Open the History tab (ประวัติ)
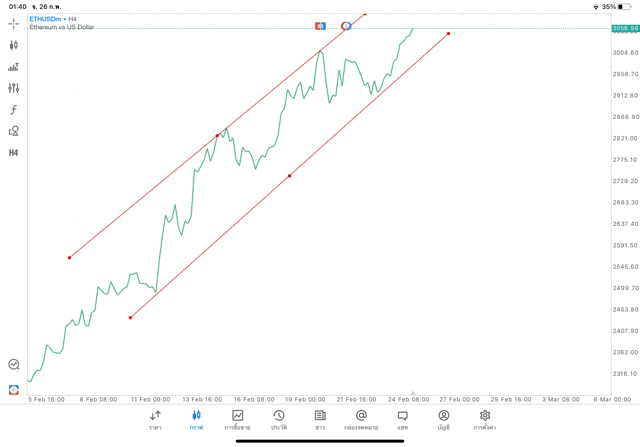 [x=278, y=419]
